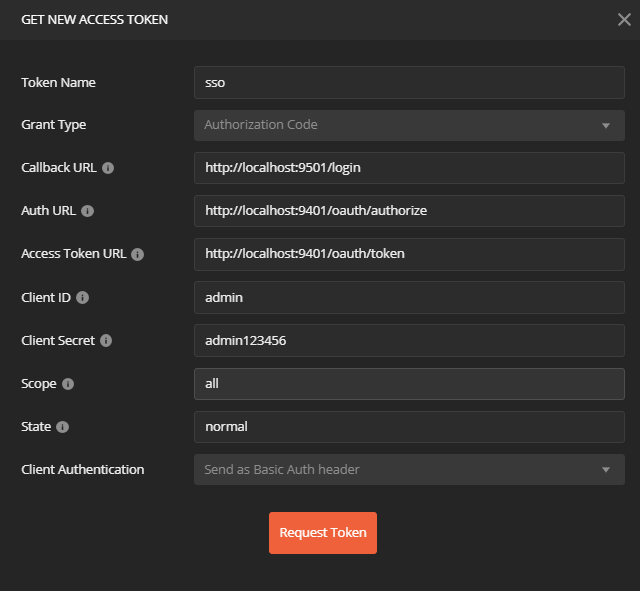Select the State input field
Screen dimensions: 640x591
point(408,426)
